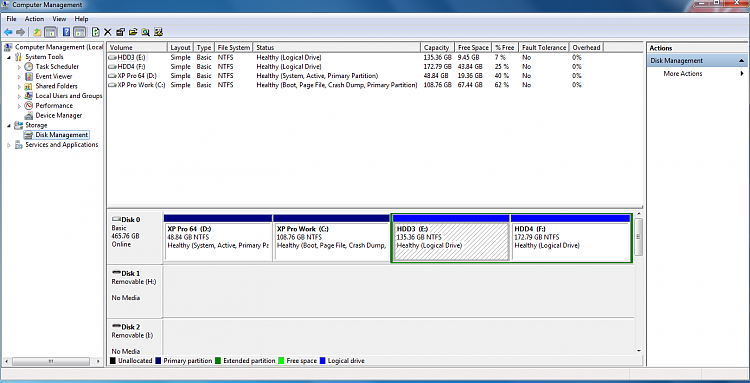Click the Delete X toolbar icon

[x=108, y=33]
